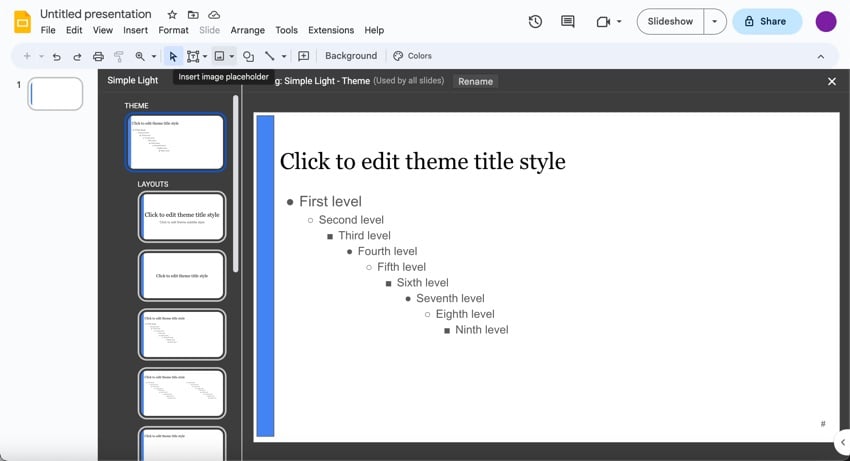Click the Print icon
The height and width of the screenshot is (461, 850).
[98, 57]
